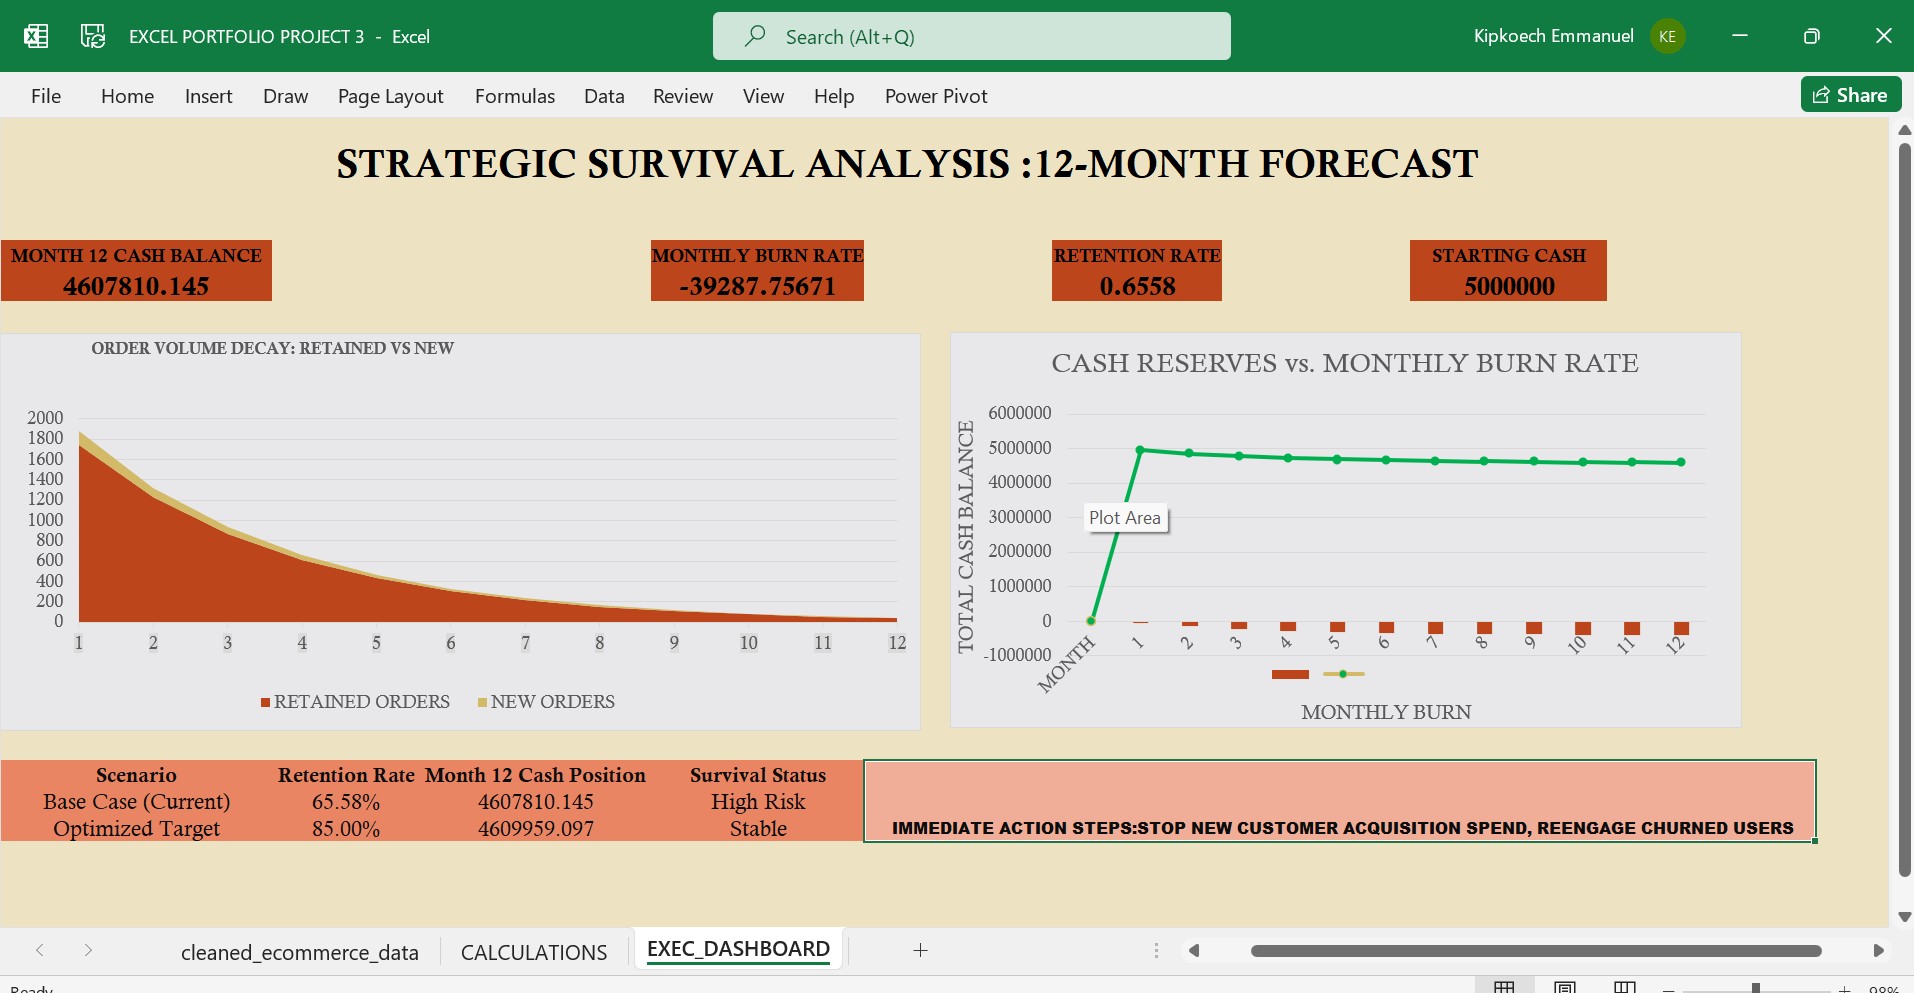Click the Excel app icon in title bar
Screen dimensions: 1914x993
[x=36, y=36]
